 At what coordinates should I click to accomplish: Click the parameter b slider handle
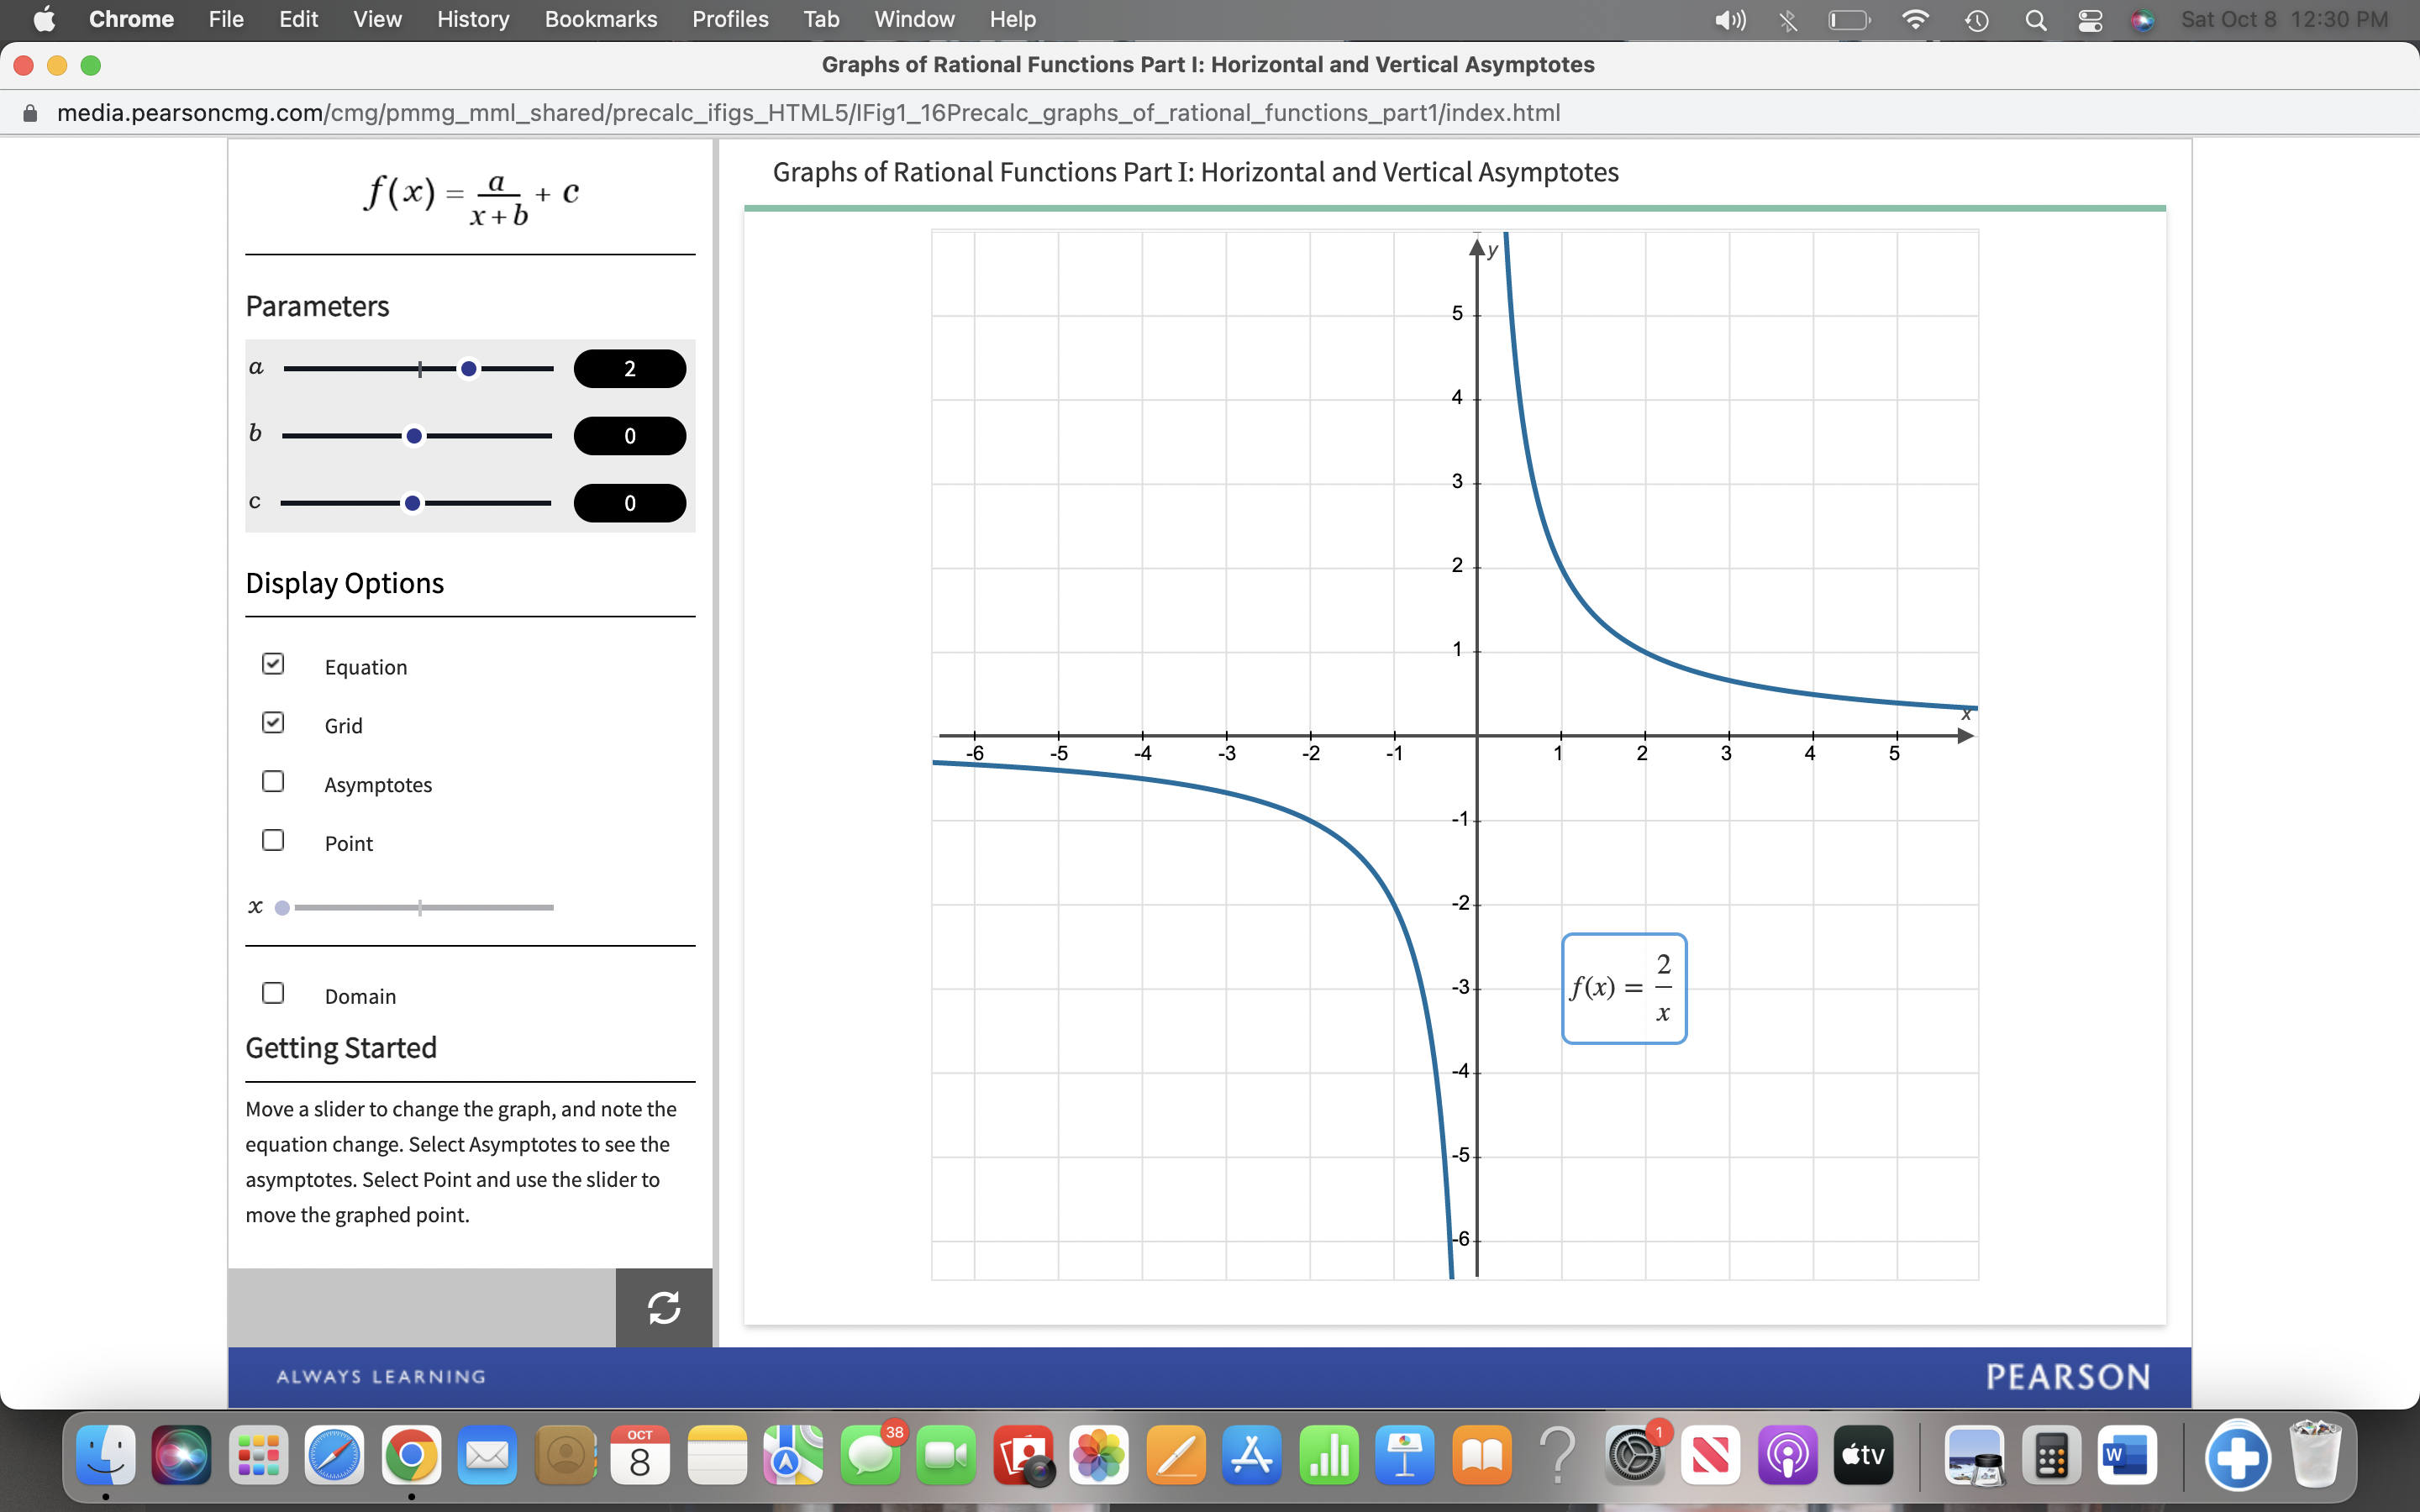click(x=414, y=436)
